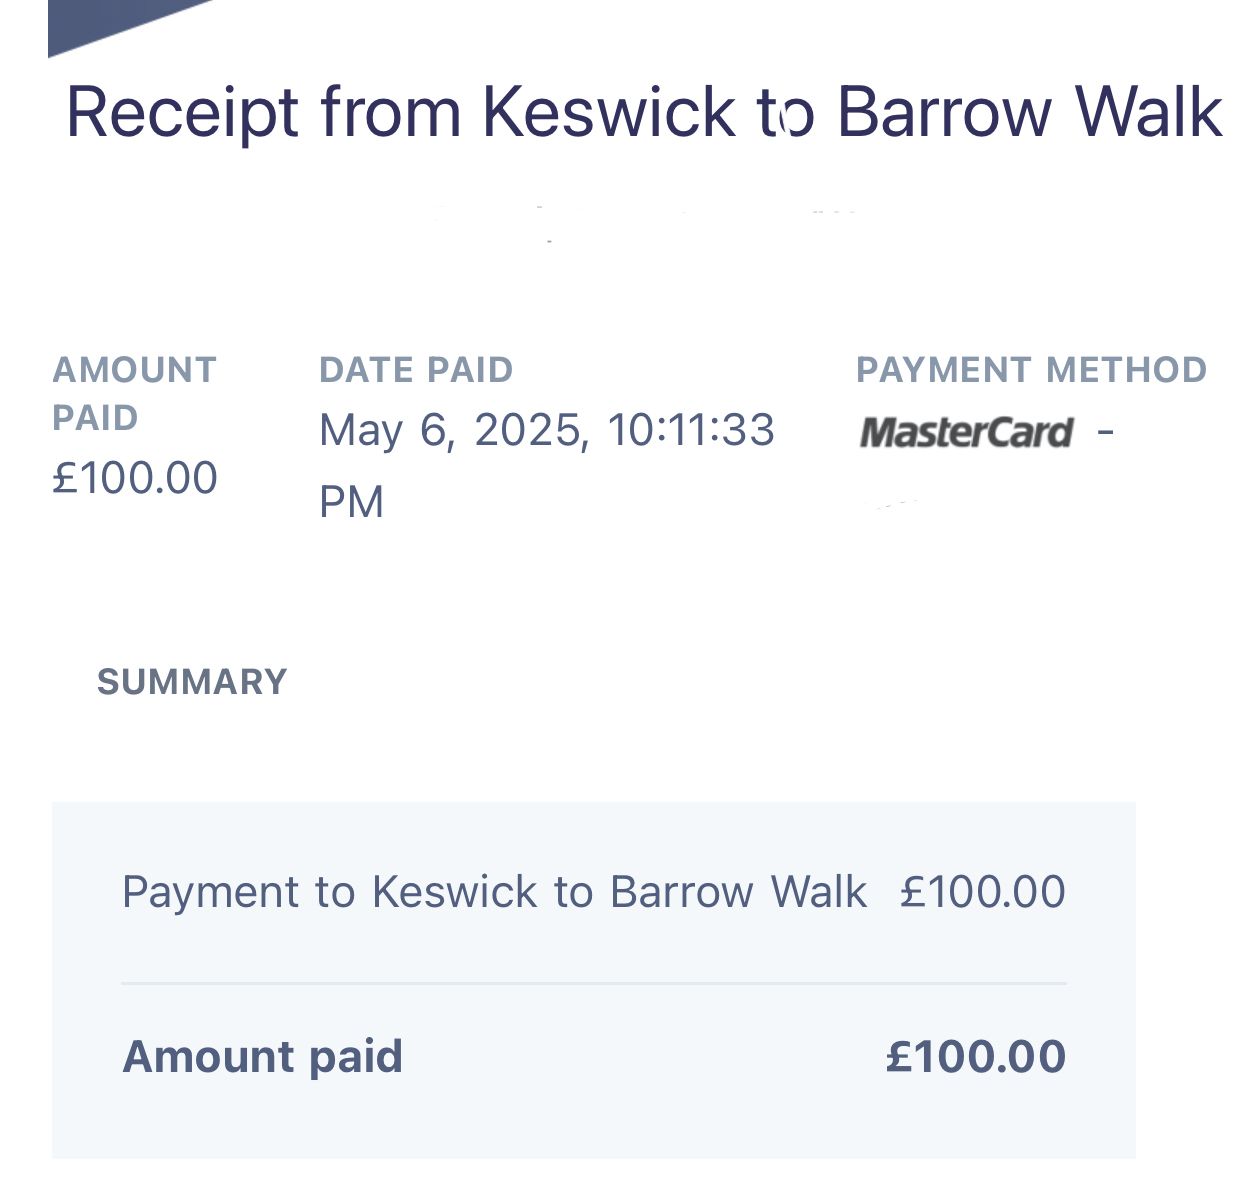Click Barrow Walk in the title
The image size is (1242, 1193).
1030,113
